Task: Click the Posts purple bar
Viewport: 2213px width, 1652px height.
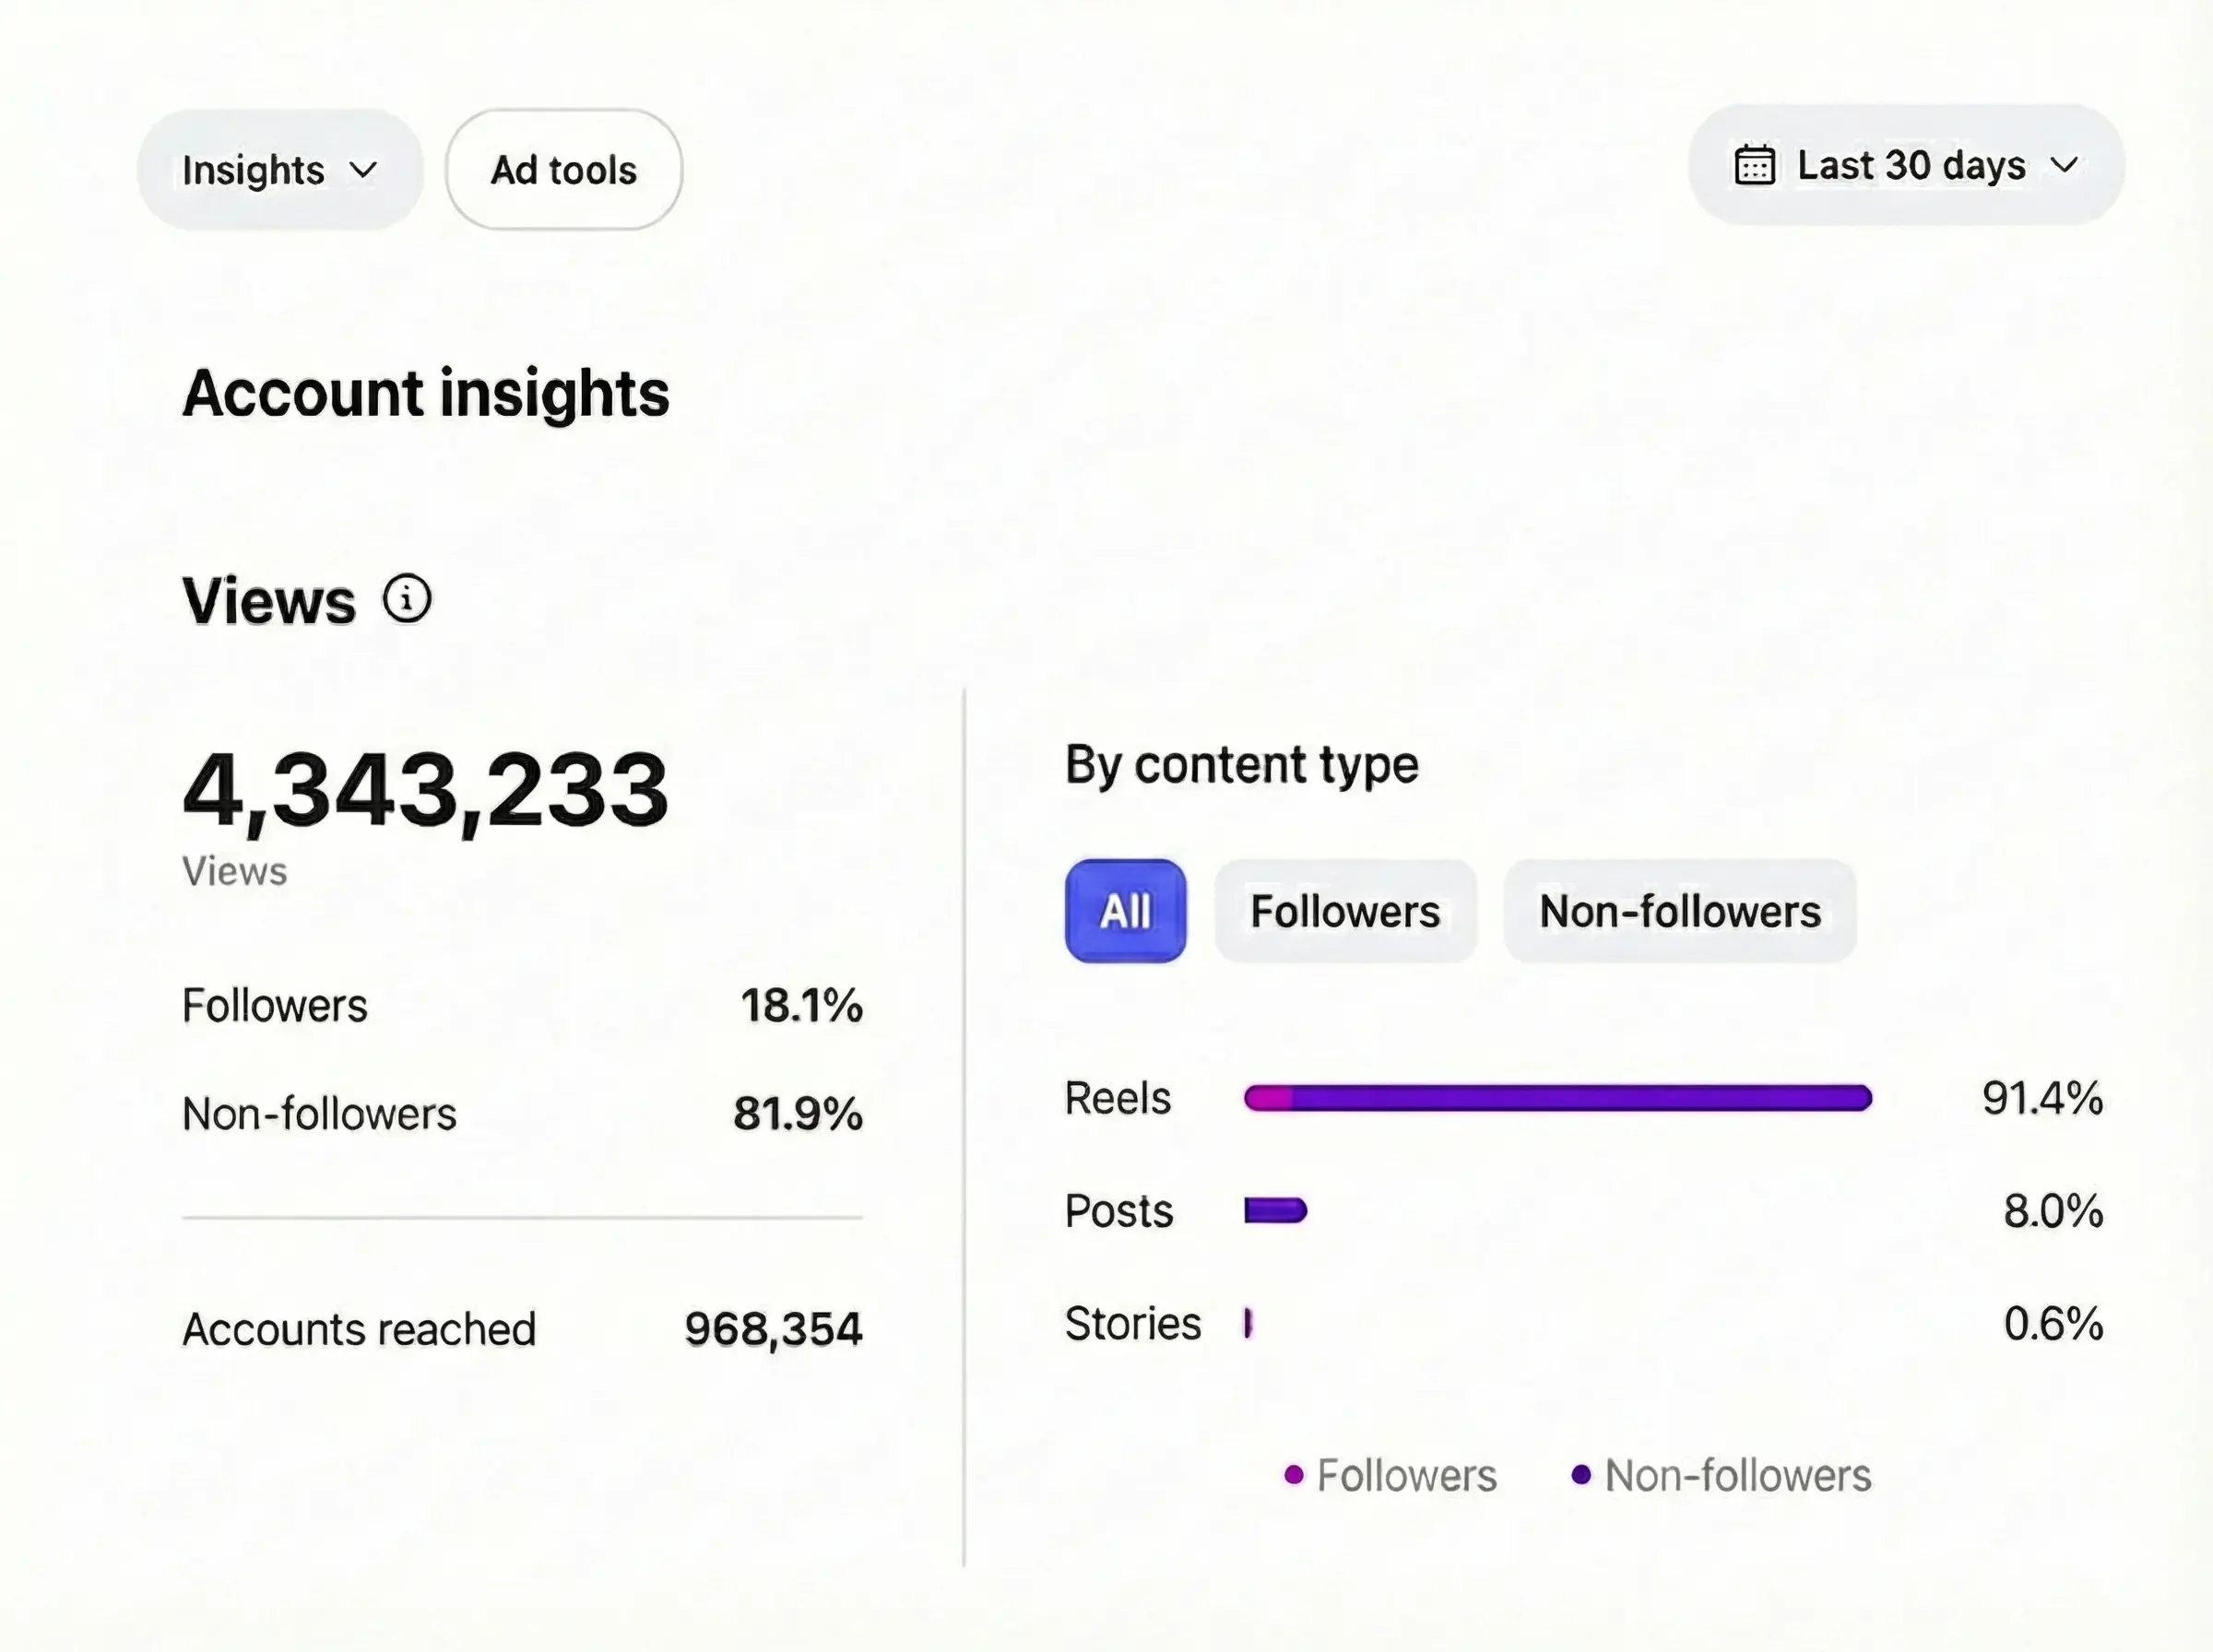Action: (1275, 1211)
